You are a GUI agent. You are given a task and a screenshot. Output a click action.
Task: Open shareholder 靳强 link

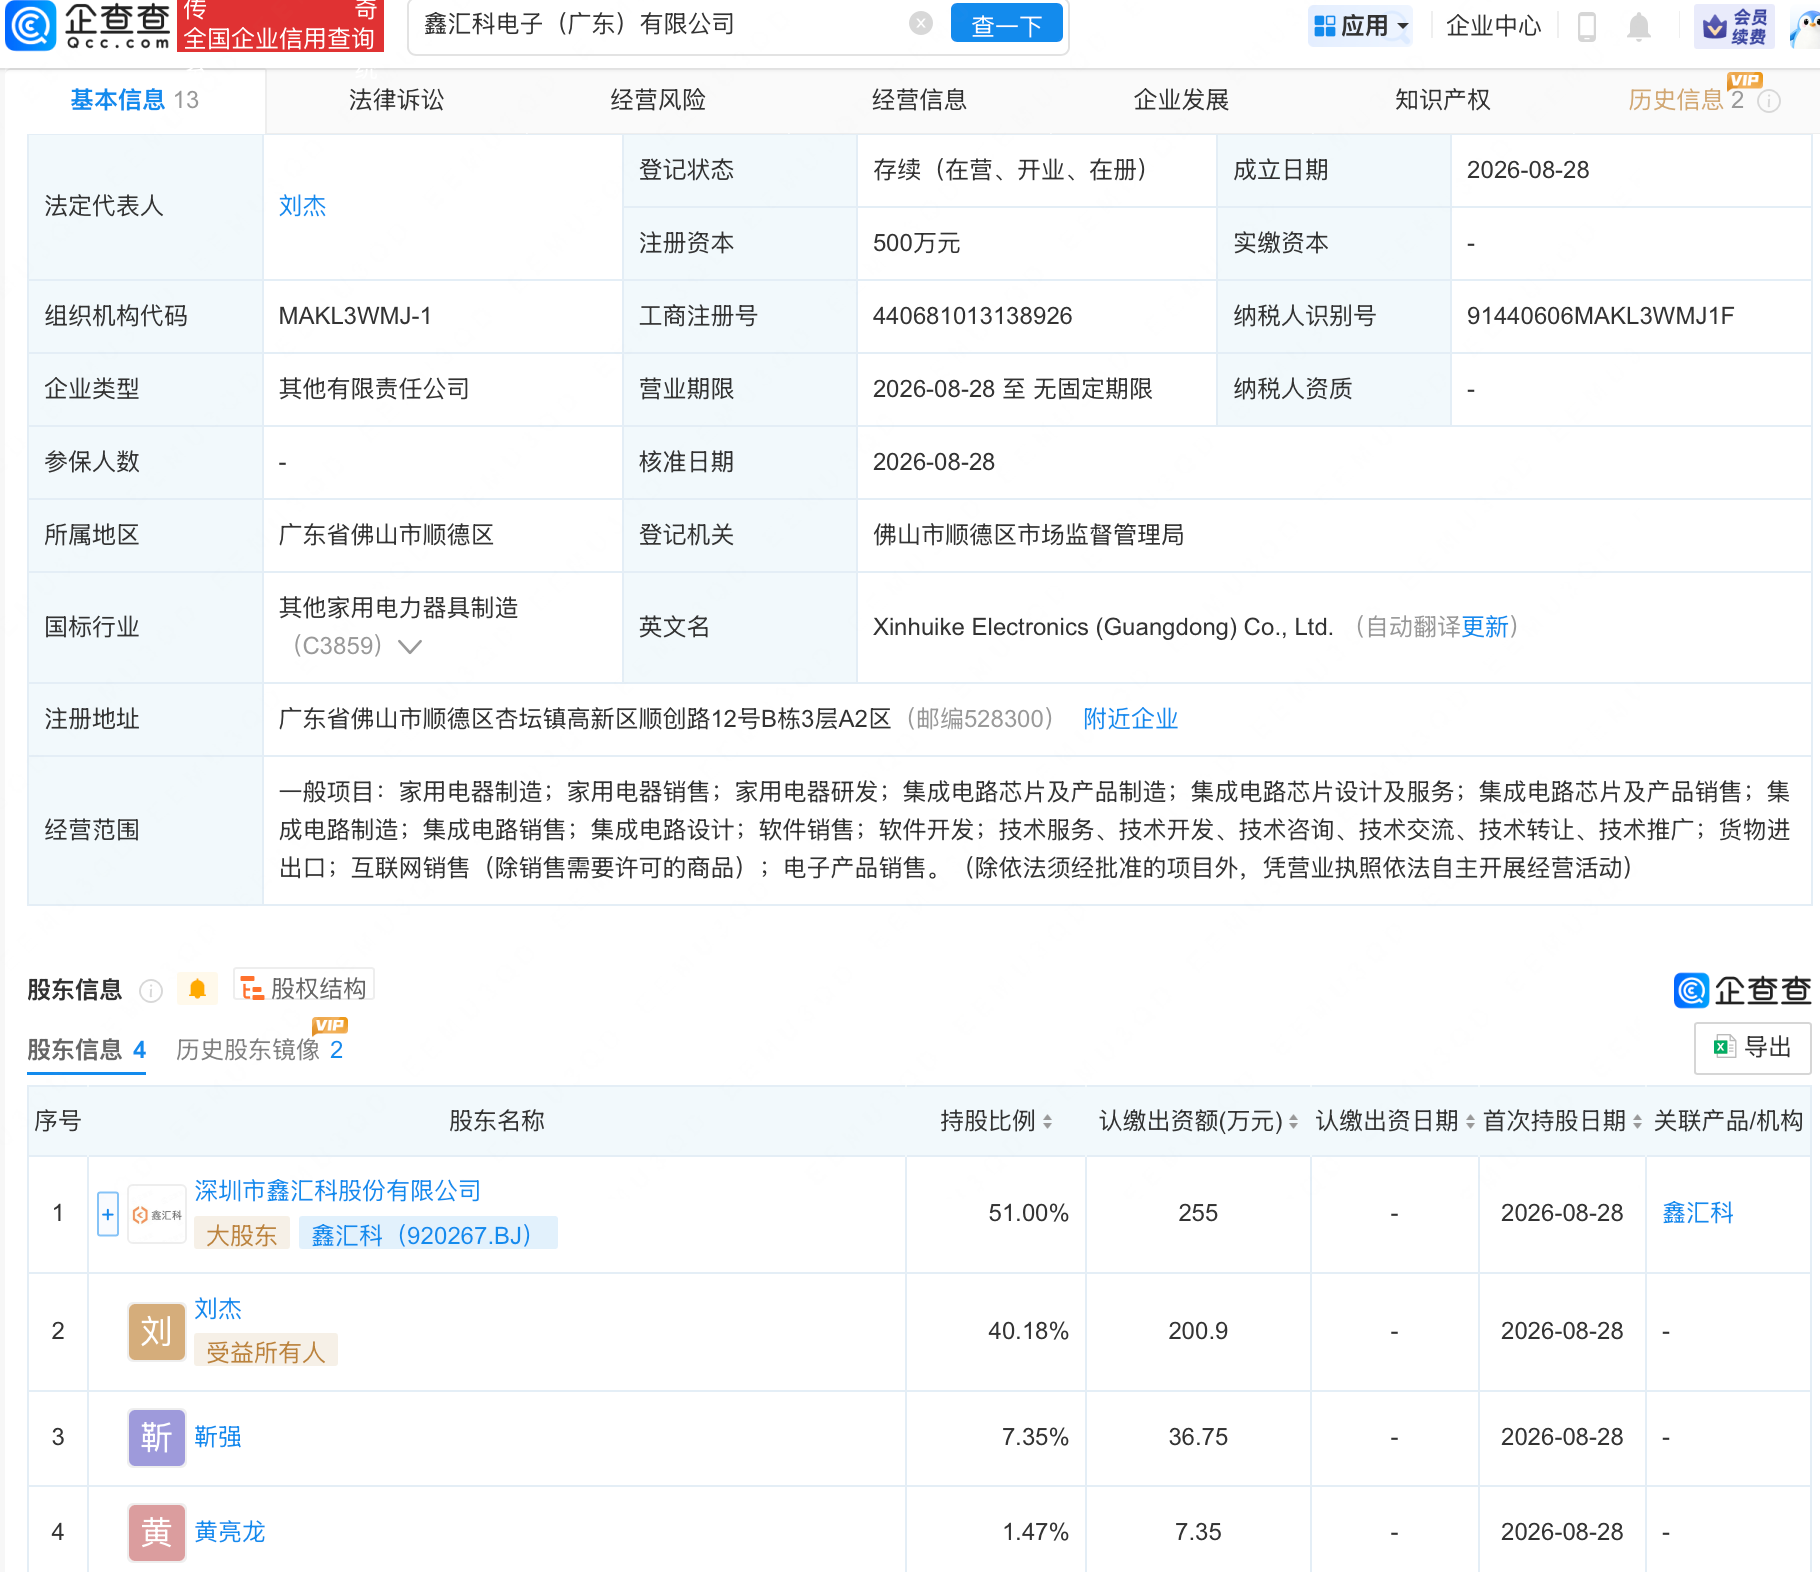pos(218,1437)
